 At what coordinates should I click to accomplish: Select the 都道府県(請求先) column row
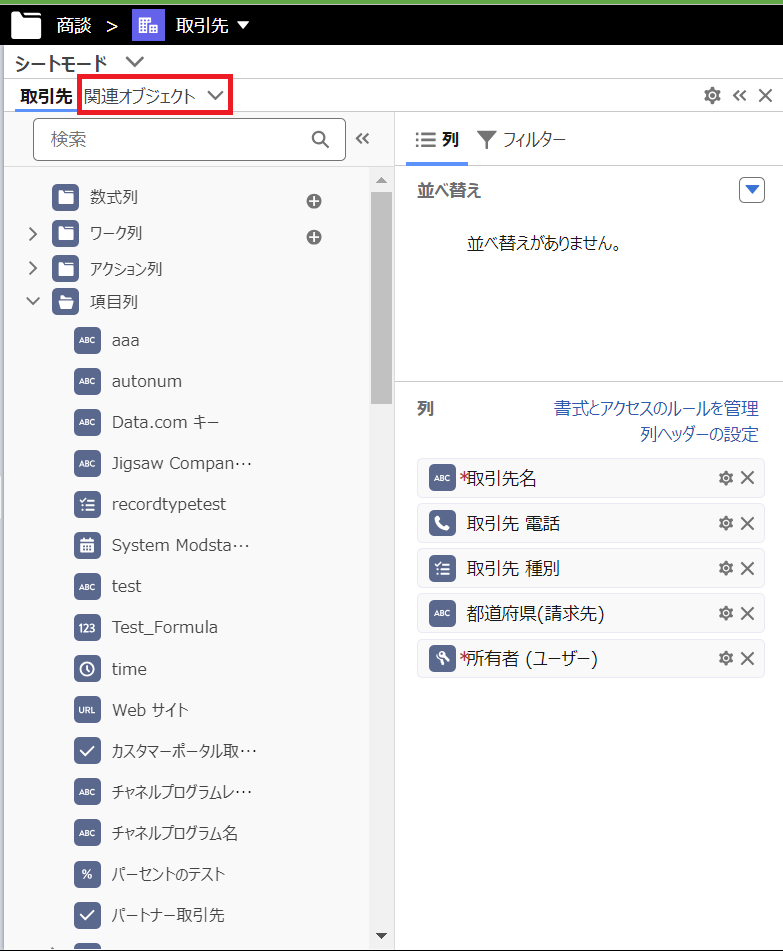click(x=591, y=613)
